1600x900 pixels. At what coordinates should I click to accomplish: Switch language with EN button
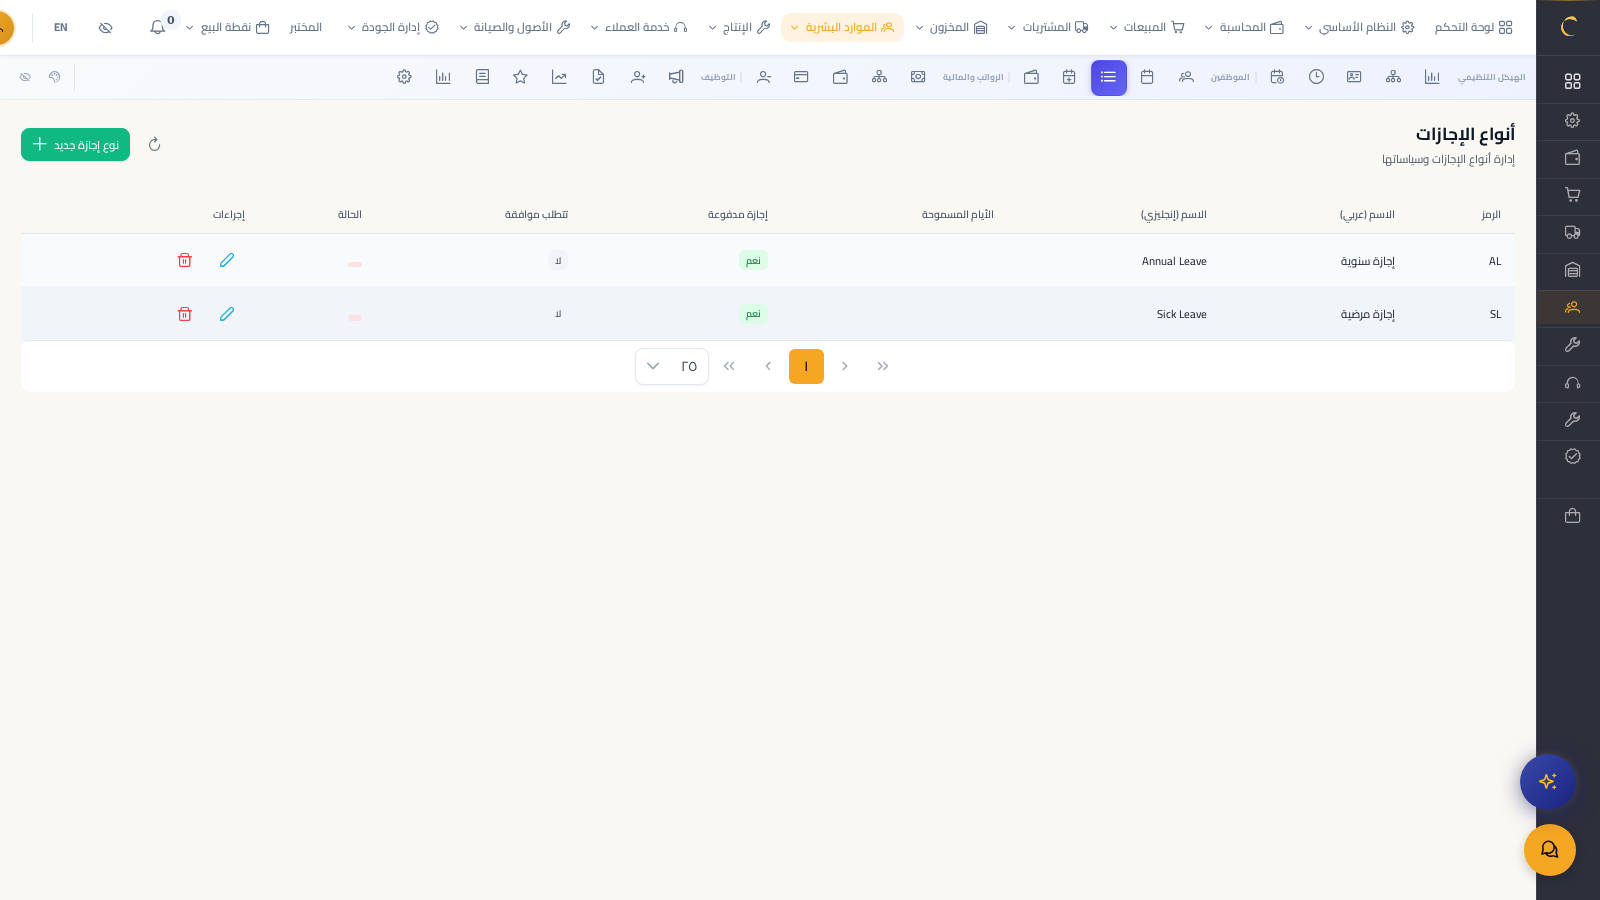tap(61, 27)
